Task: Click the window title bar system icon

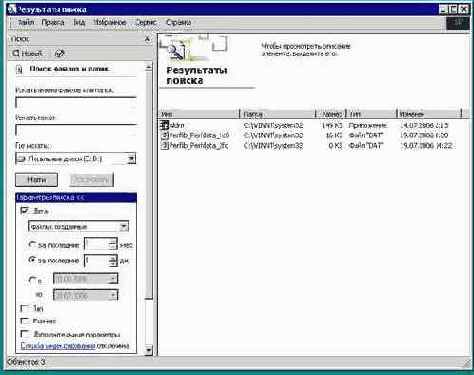Action: point(12,9)
